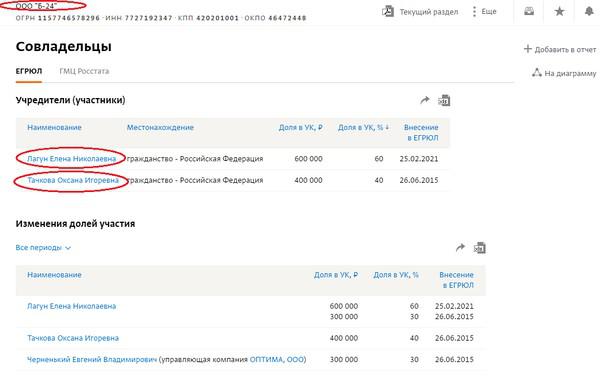
Task: Select the ОКПО number 46472448
Action: [x=287, y=18]
